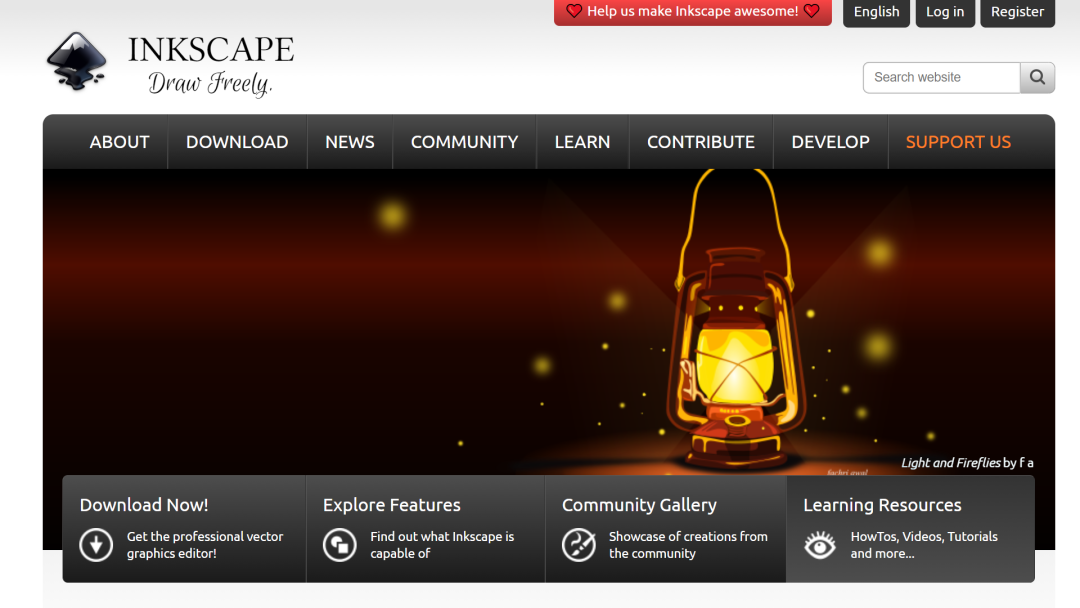Open the LEARN menu
This screenshot has height=608, width=1080.
(582, 142)
